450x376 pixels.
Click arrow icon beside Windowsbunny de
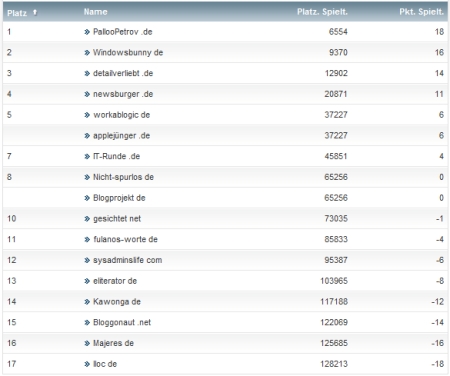point(87,53)
